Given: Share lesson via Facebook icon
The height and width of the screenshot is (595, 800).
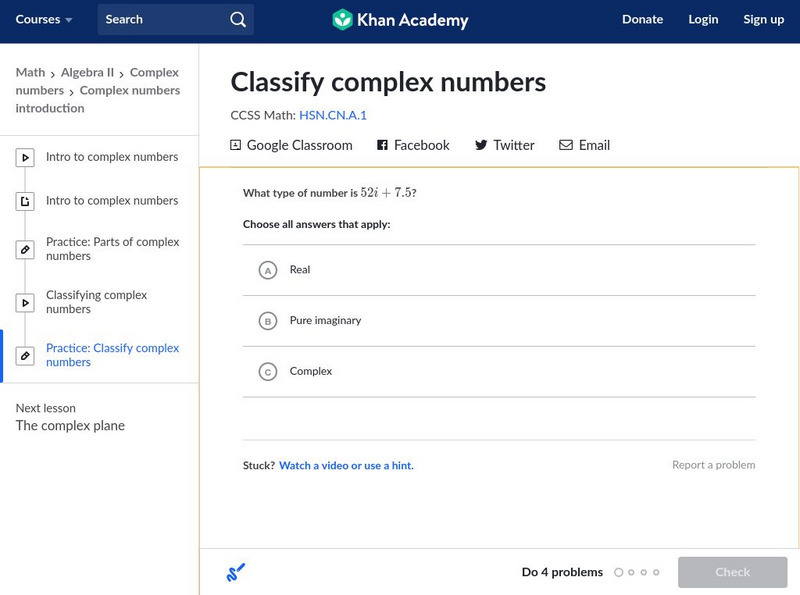Looking at the screenshot, I should 382,145.
